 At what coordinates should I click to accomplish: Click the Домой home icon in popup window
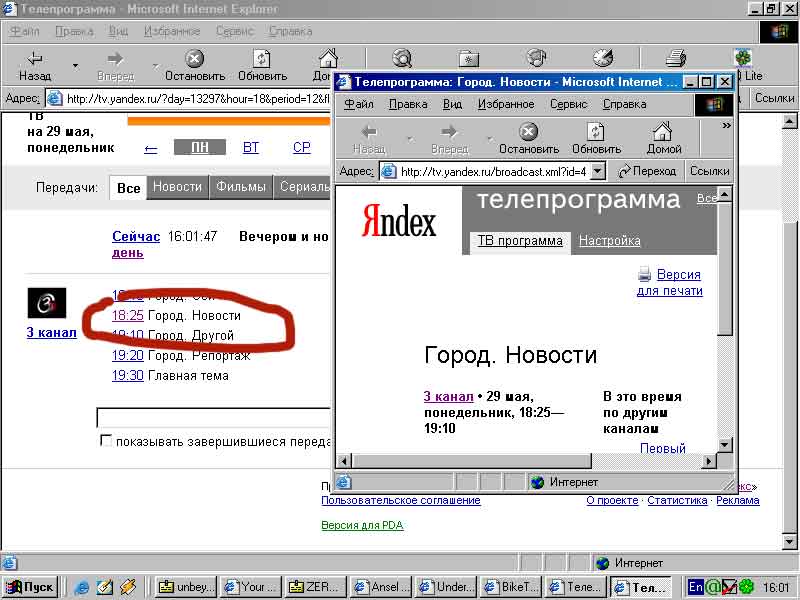tap(663, 131)
